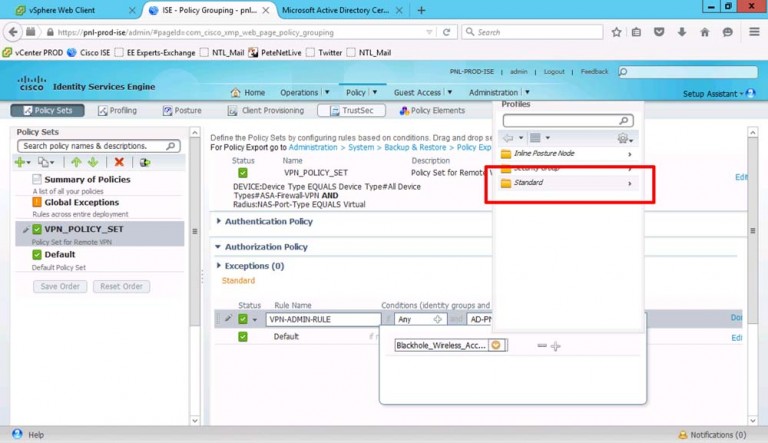
Task: Switch to the Policy Elements tab
Action: [x=432, y=110]
